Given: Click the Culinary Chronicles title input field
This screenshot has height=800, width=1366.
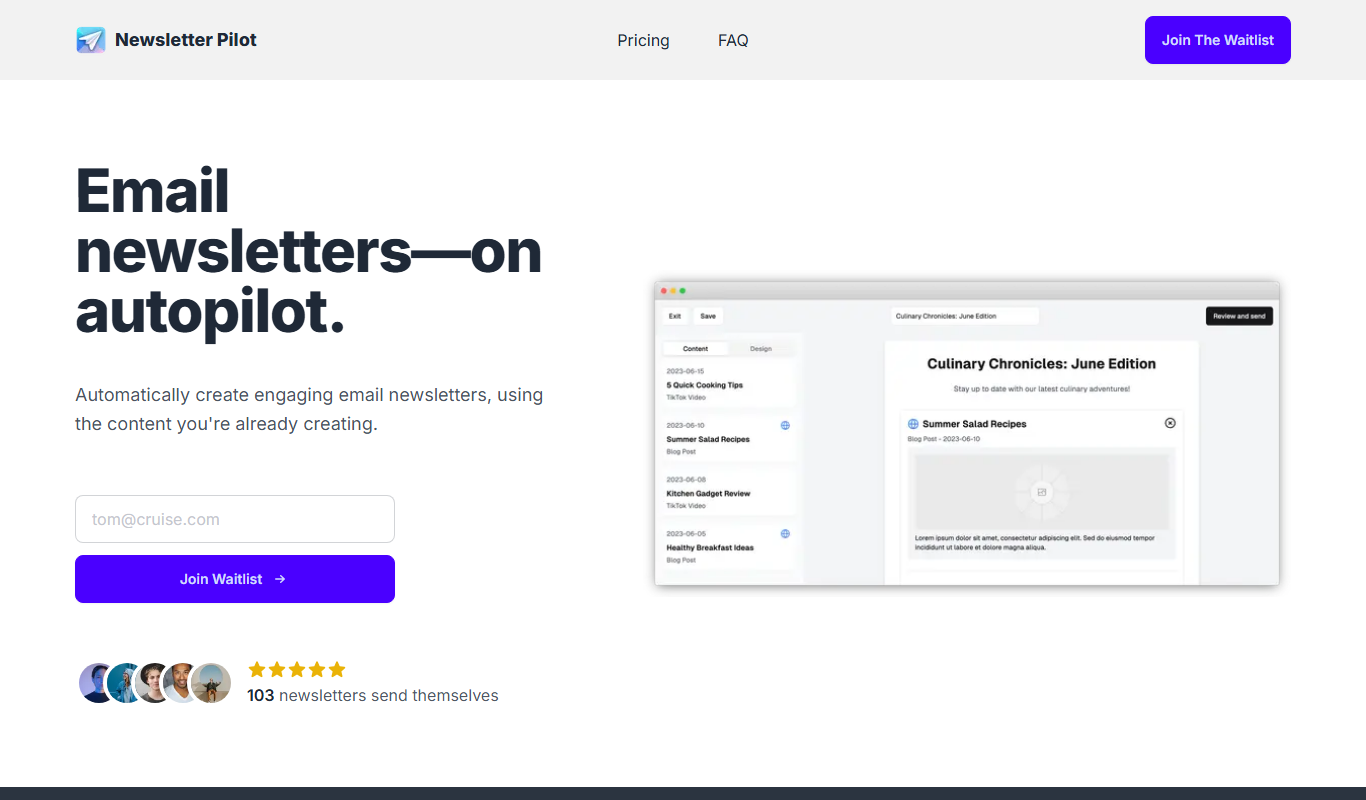Looking at the screenshot, I should pyautogui.click(x=965, y=316).
